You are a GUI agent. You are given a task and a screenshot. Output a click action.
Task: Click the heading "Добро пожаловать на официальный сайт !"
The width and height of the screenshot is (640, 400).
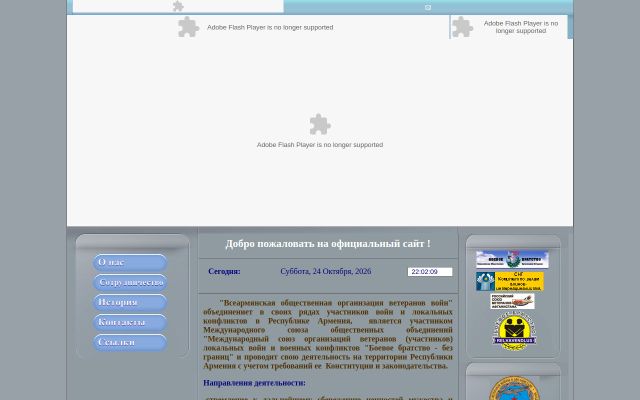pyautogui.click(x=328, y=244)
